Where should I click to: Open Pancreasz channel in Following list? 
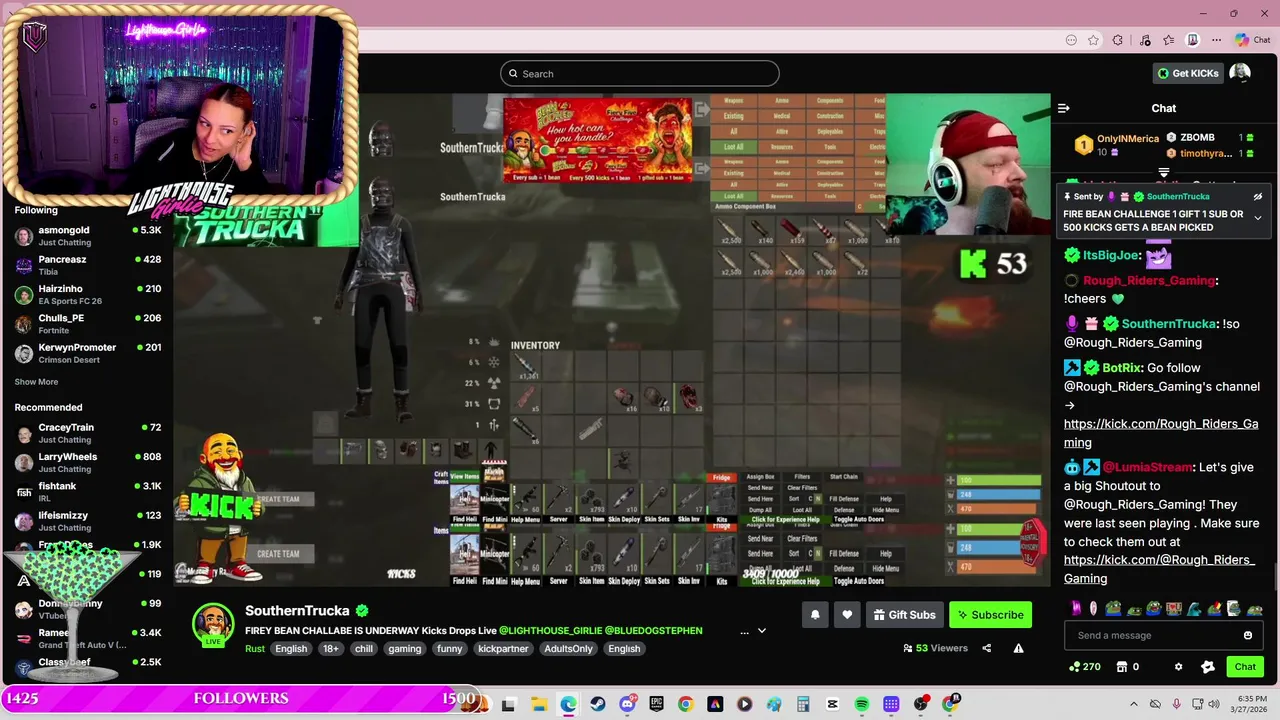click(x=88, y=265)
